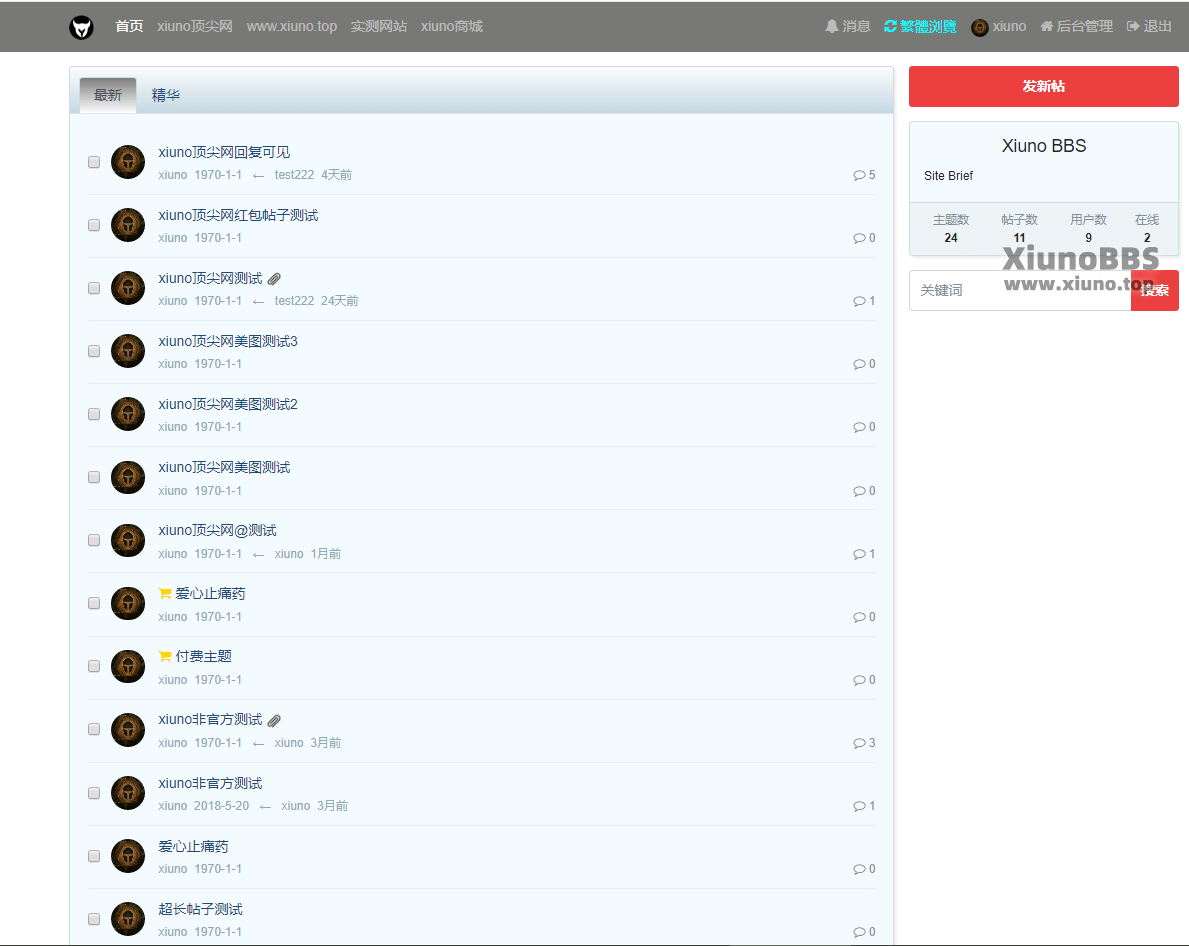
Task: Click avatar beside 付费主题 thread
Action: [128, 666]
